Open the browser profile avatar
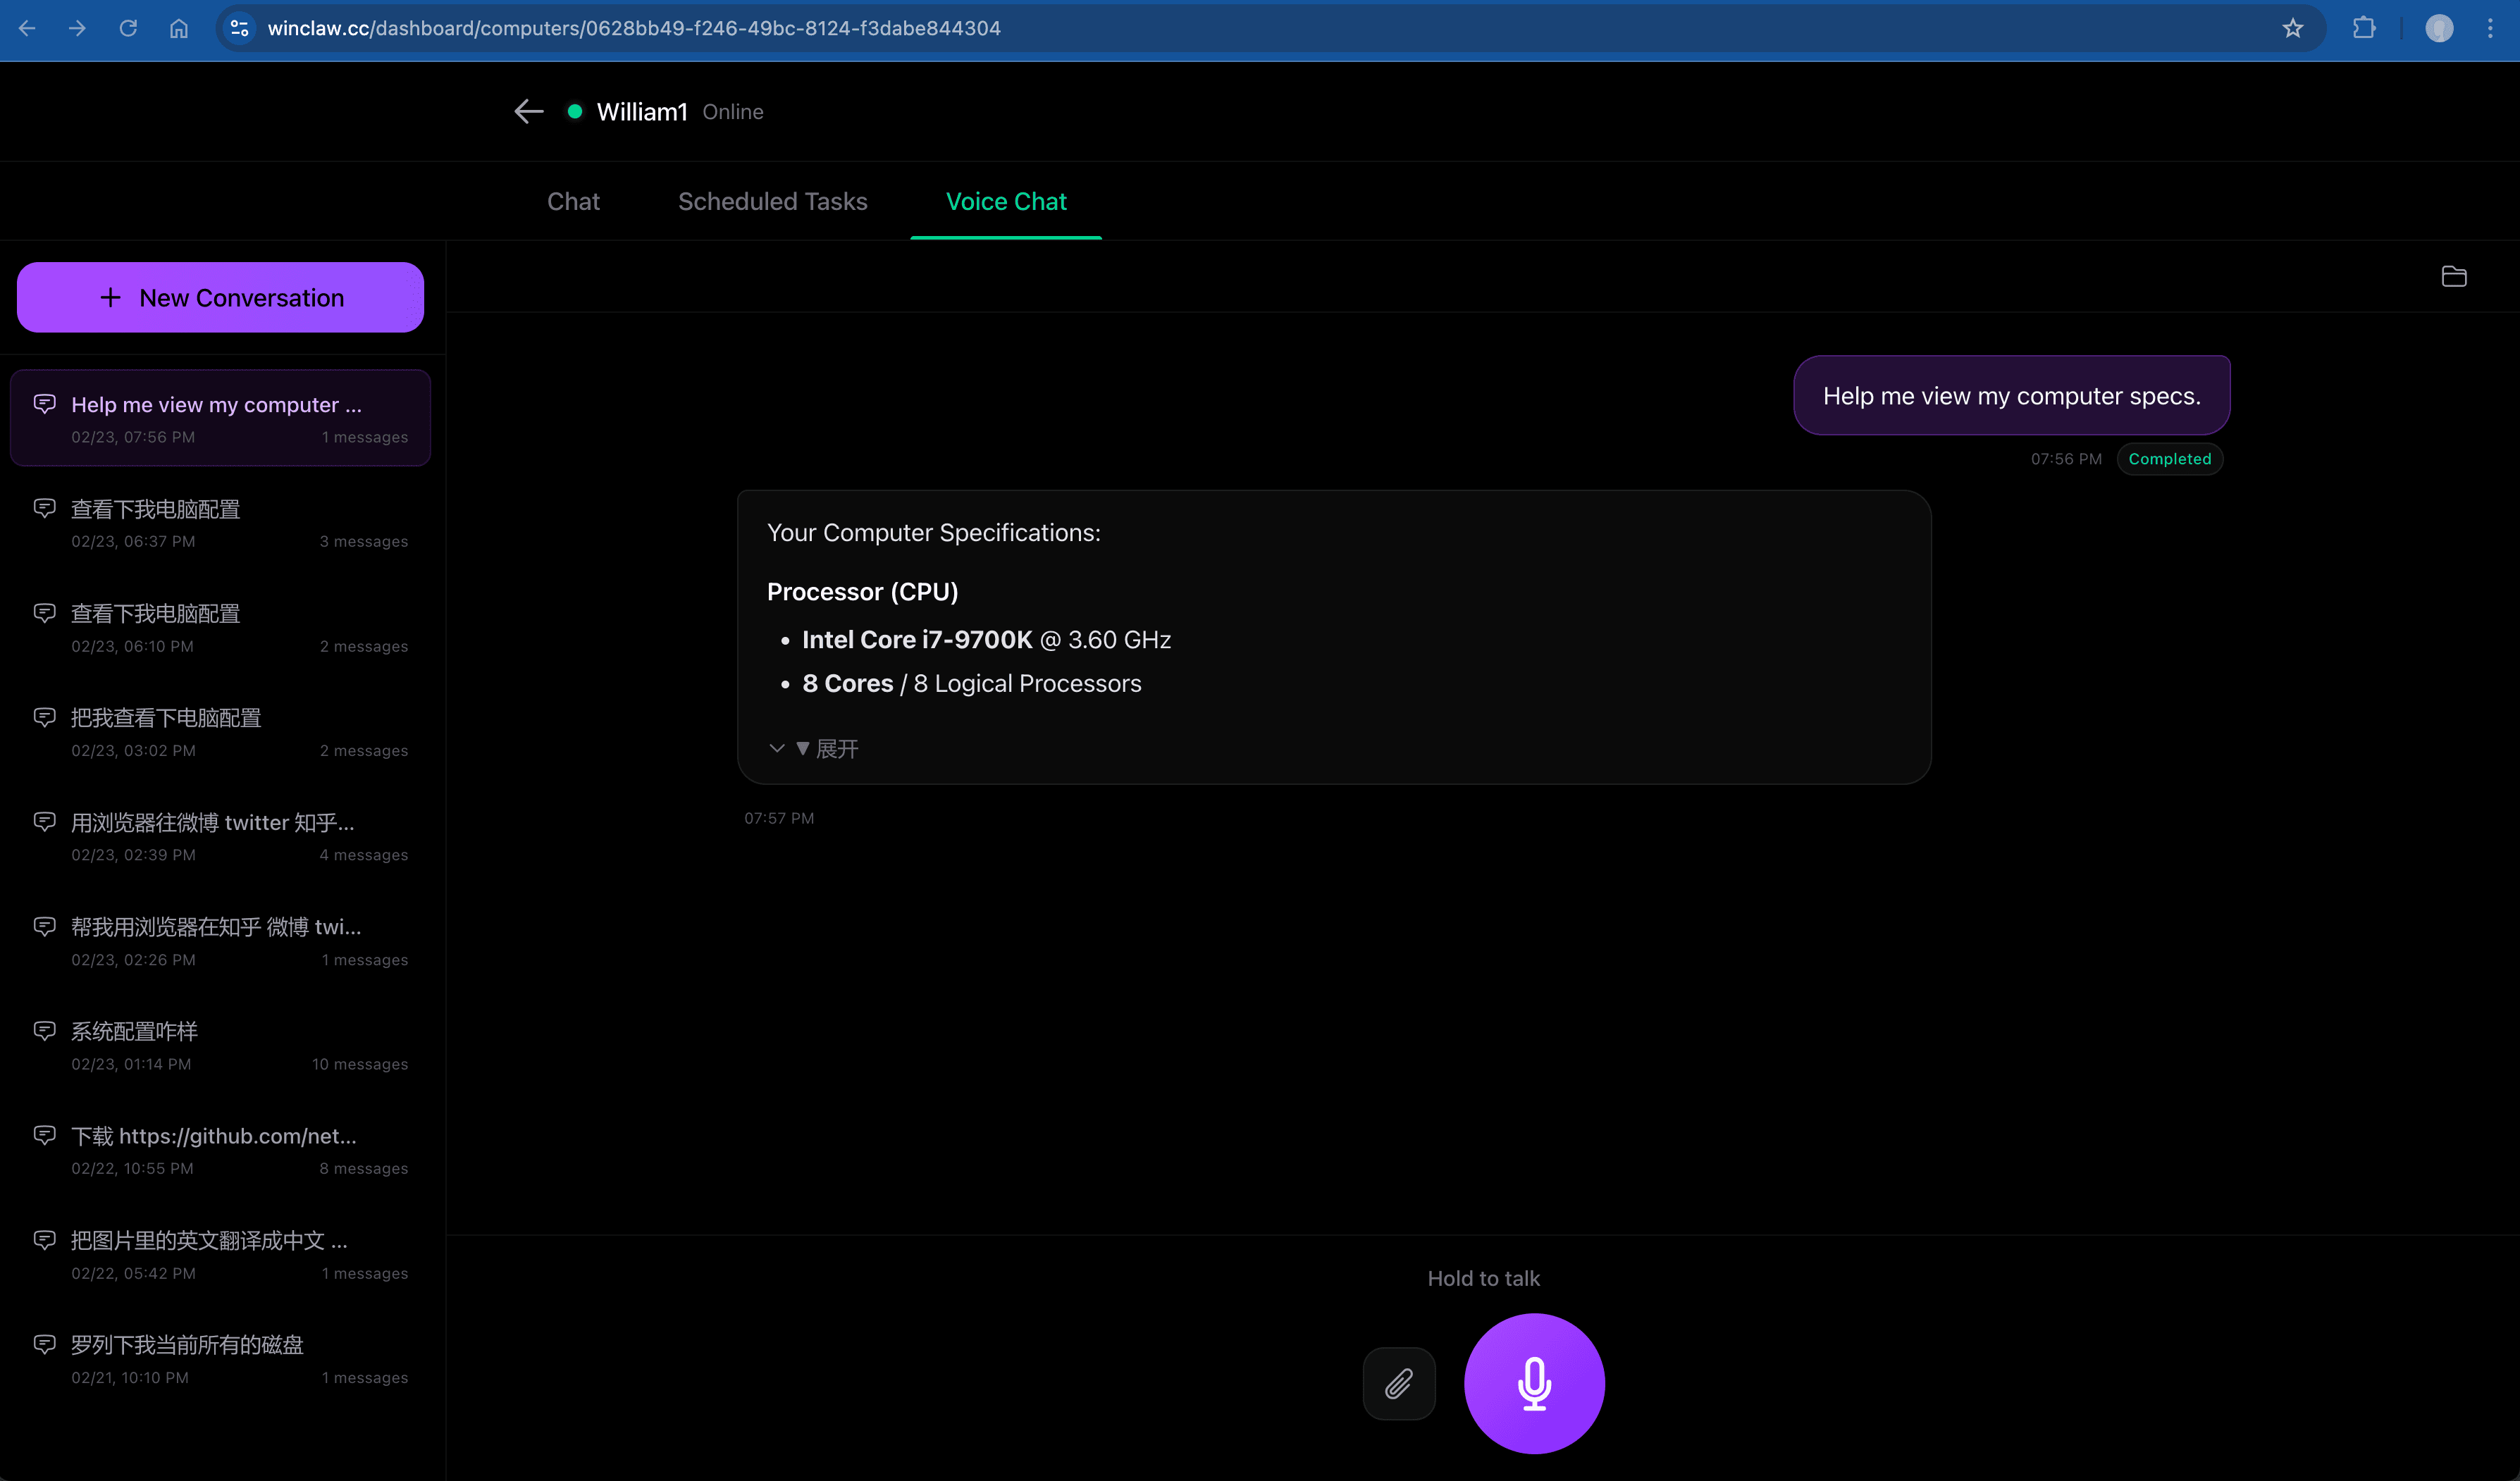The height and width of the screenshot is (1481, 2520). (2438, 28)
